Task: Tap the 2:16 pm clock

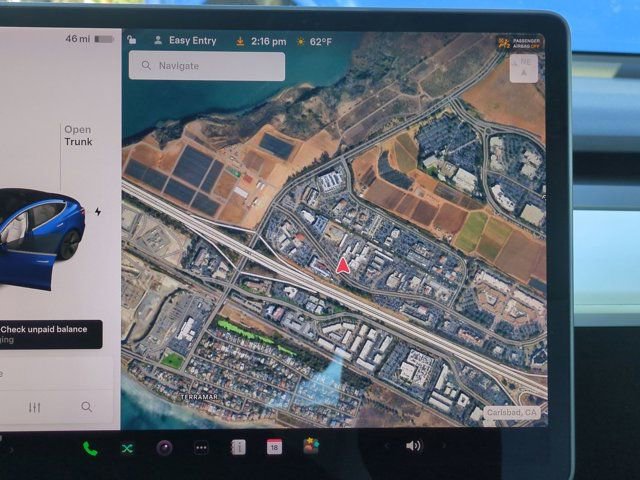Action: point(269,42)
